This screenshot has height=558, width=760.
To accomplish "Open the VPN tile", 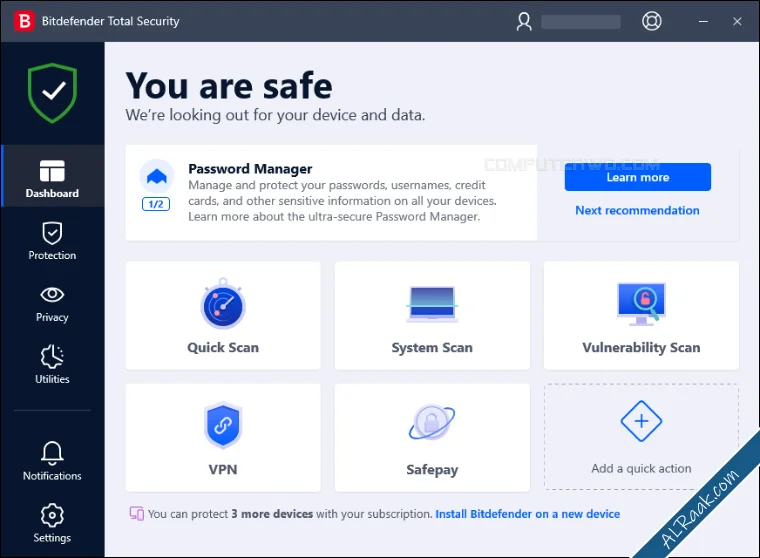I will click(223, 438).
